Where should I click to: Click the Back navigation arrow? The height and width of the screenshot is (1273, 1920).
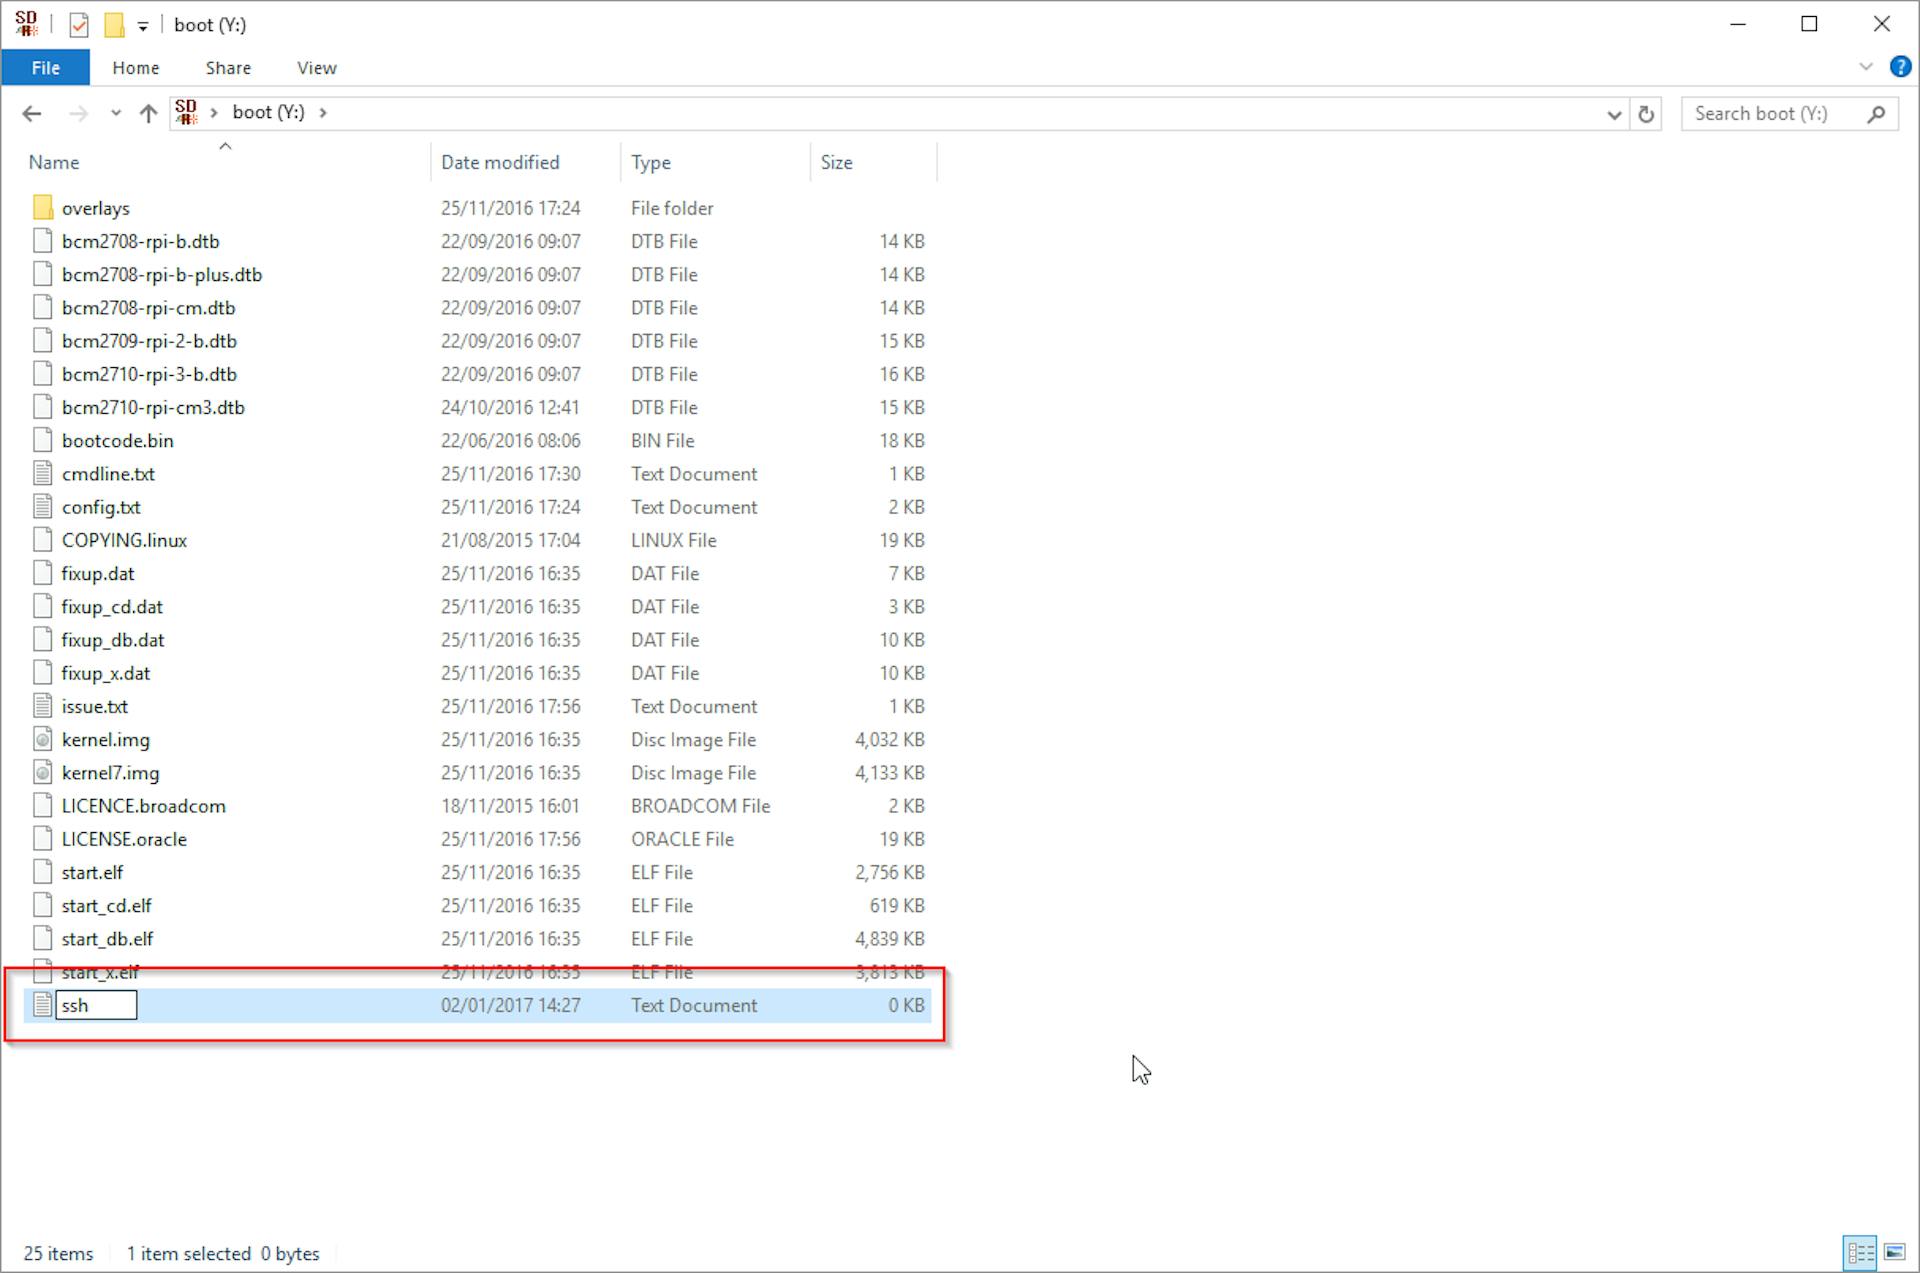32,114
